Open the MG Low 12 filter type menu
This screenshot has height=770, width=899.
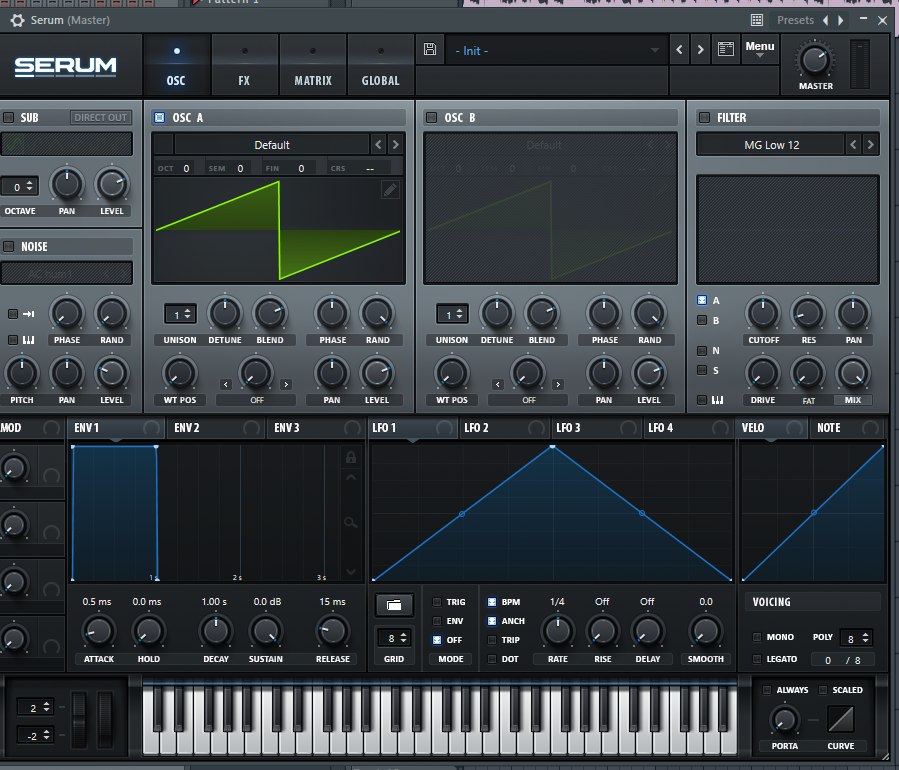pos(771,145)
